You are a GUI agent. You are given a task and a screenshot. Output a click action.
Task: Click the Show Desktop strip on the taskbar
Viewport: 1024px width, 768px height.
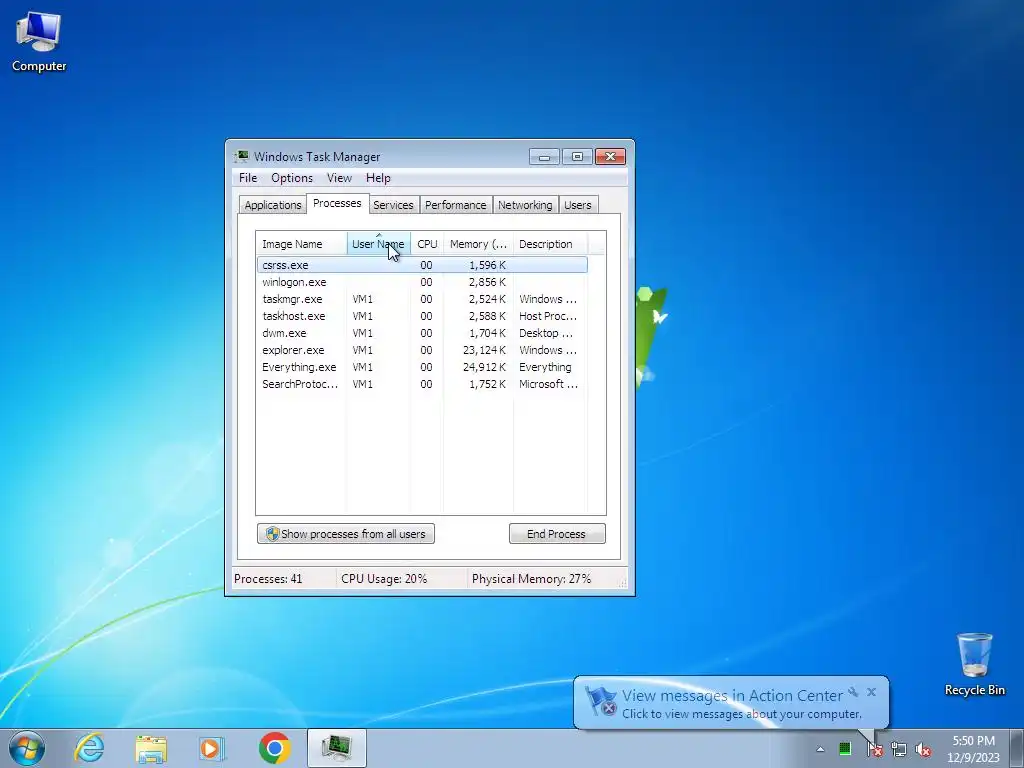pos(1016,748)
